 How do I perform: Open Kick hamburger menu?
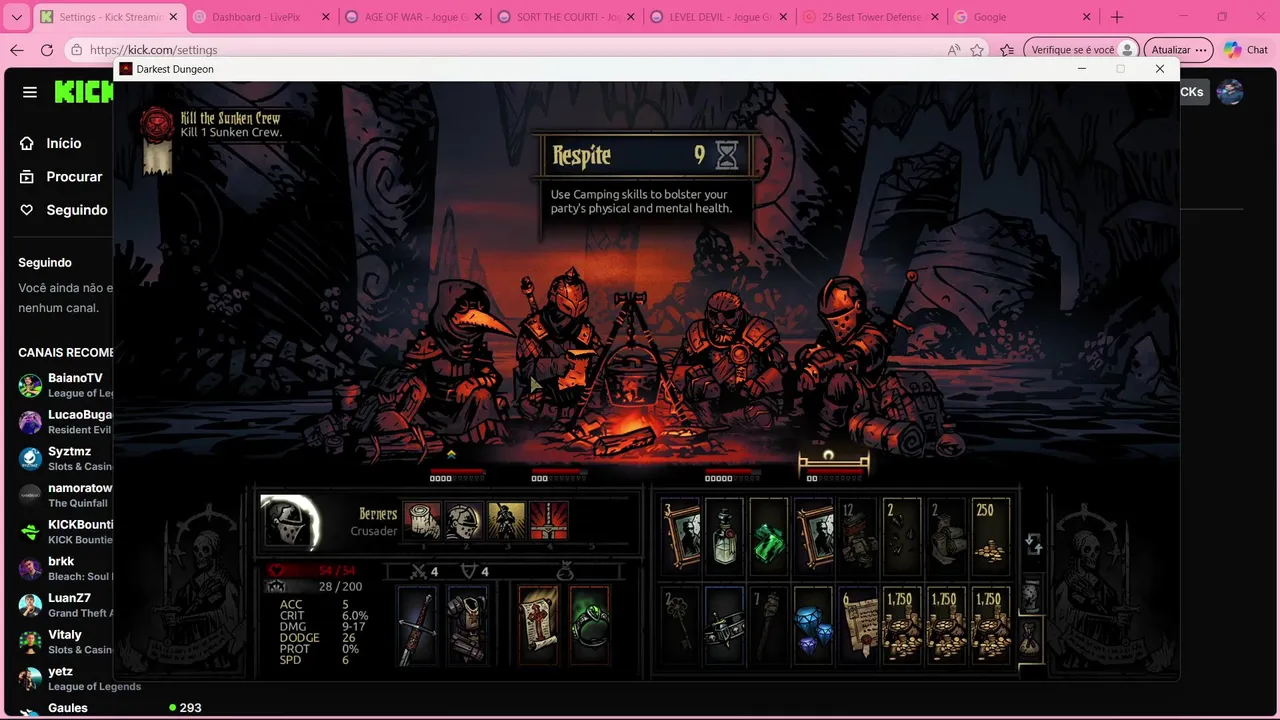pyautogui.click(x=30, y=92)
